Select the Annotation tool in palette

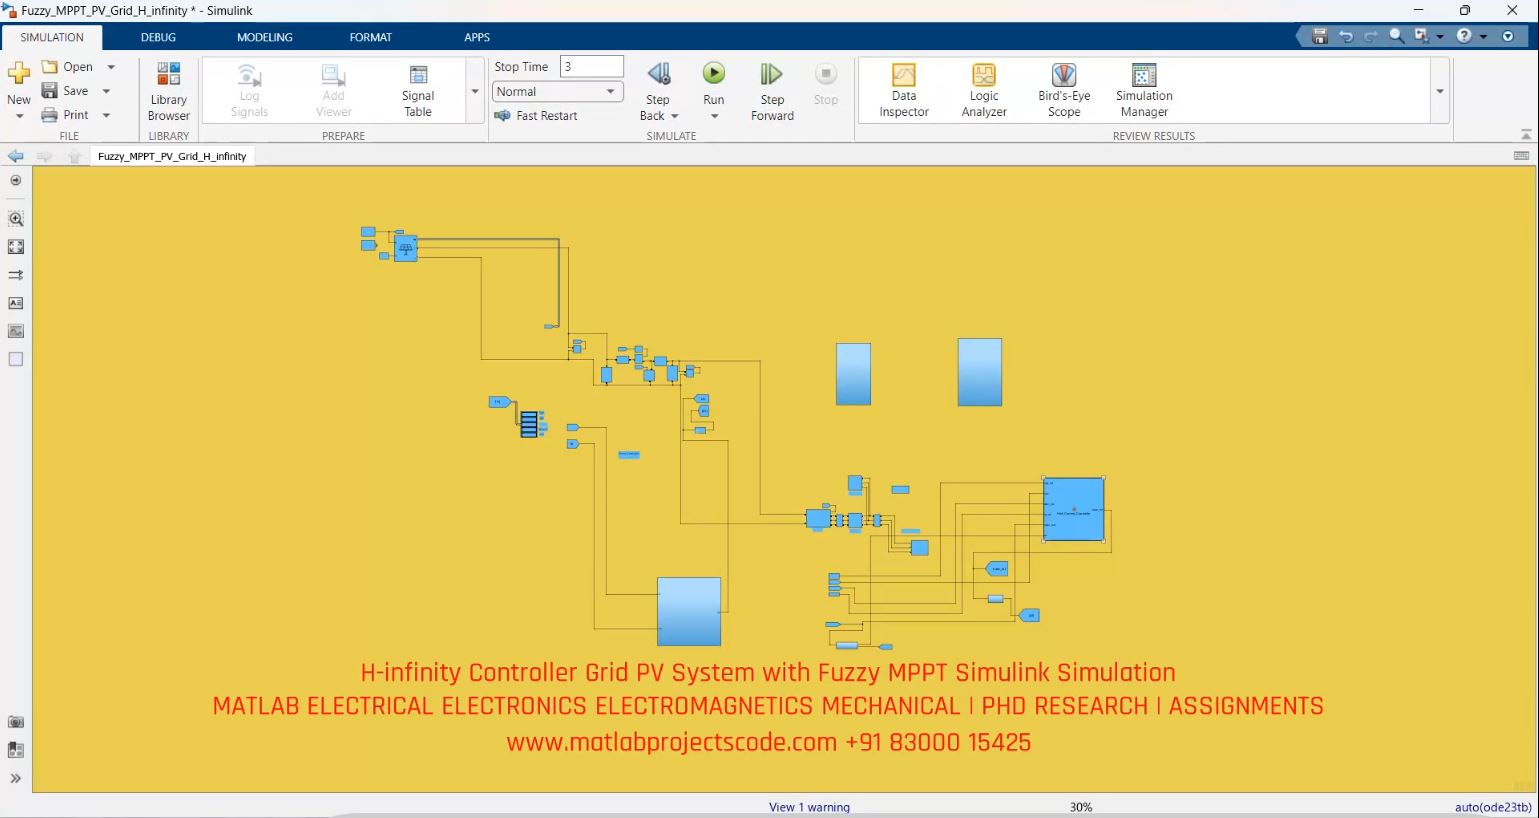click(16, 303)
